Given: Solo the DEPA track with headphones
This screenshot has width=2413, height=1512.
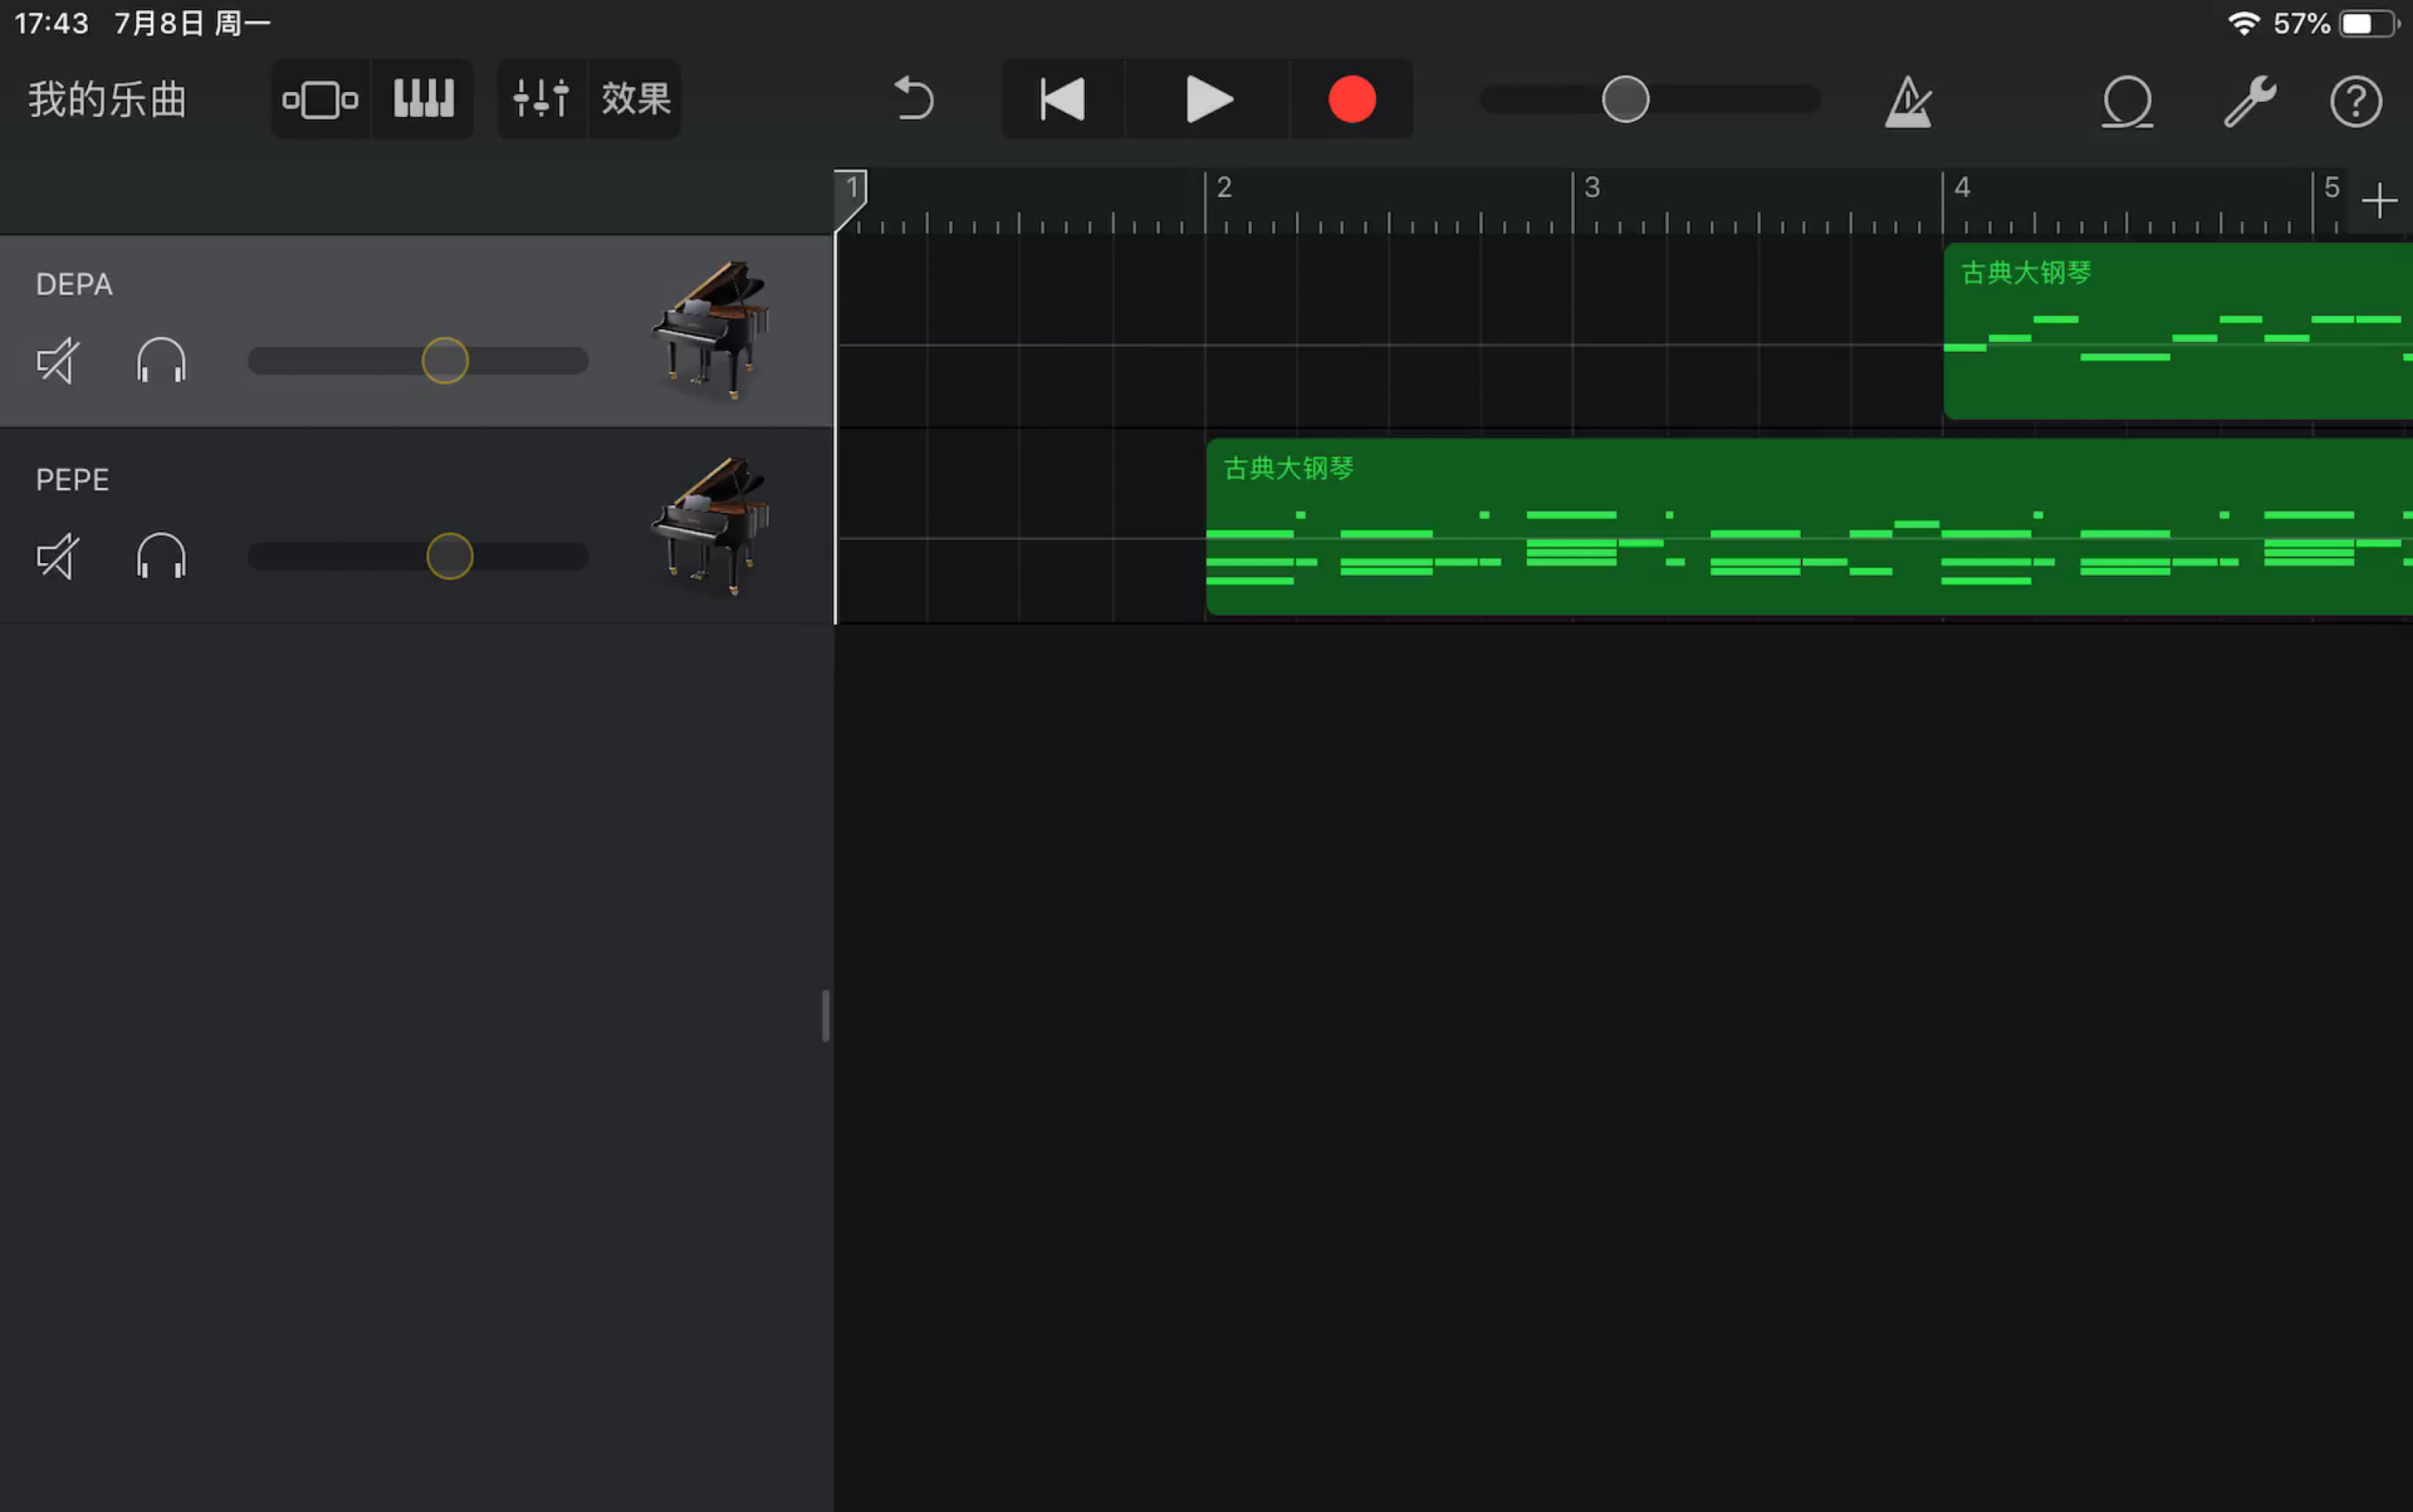Looking at the screenshot, I should 161,360.
